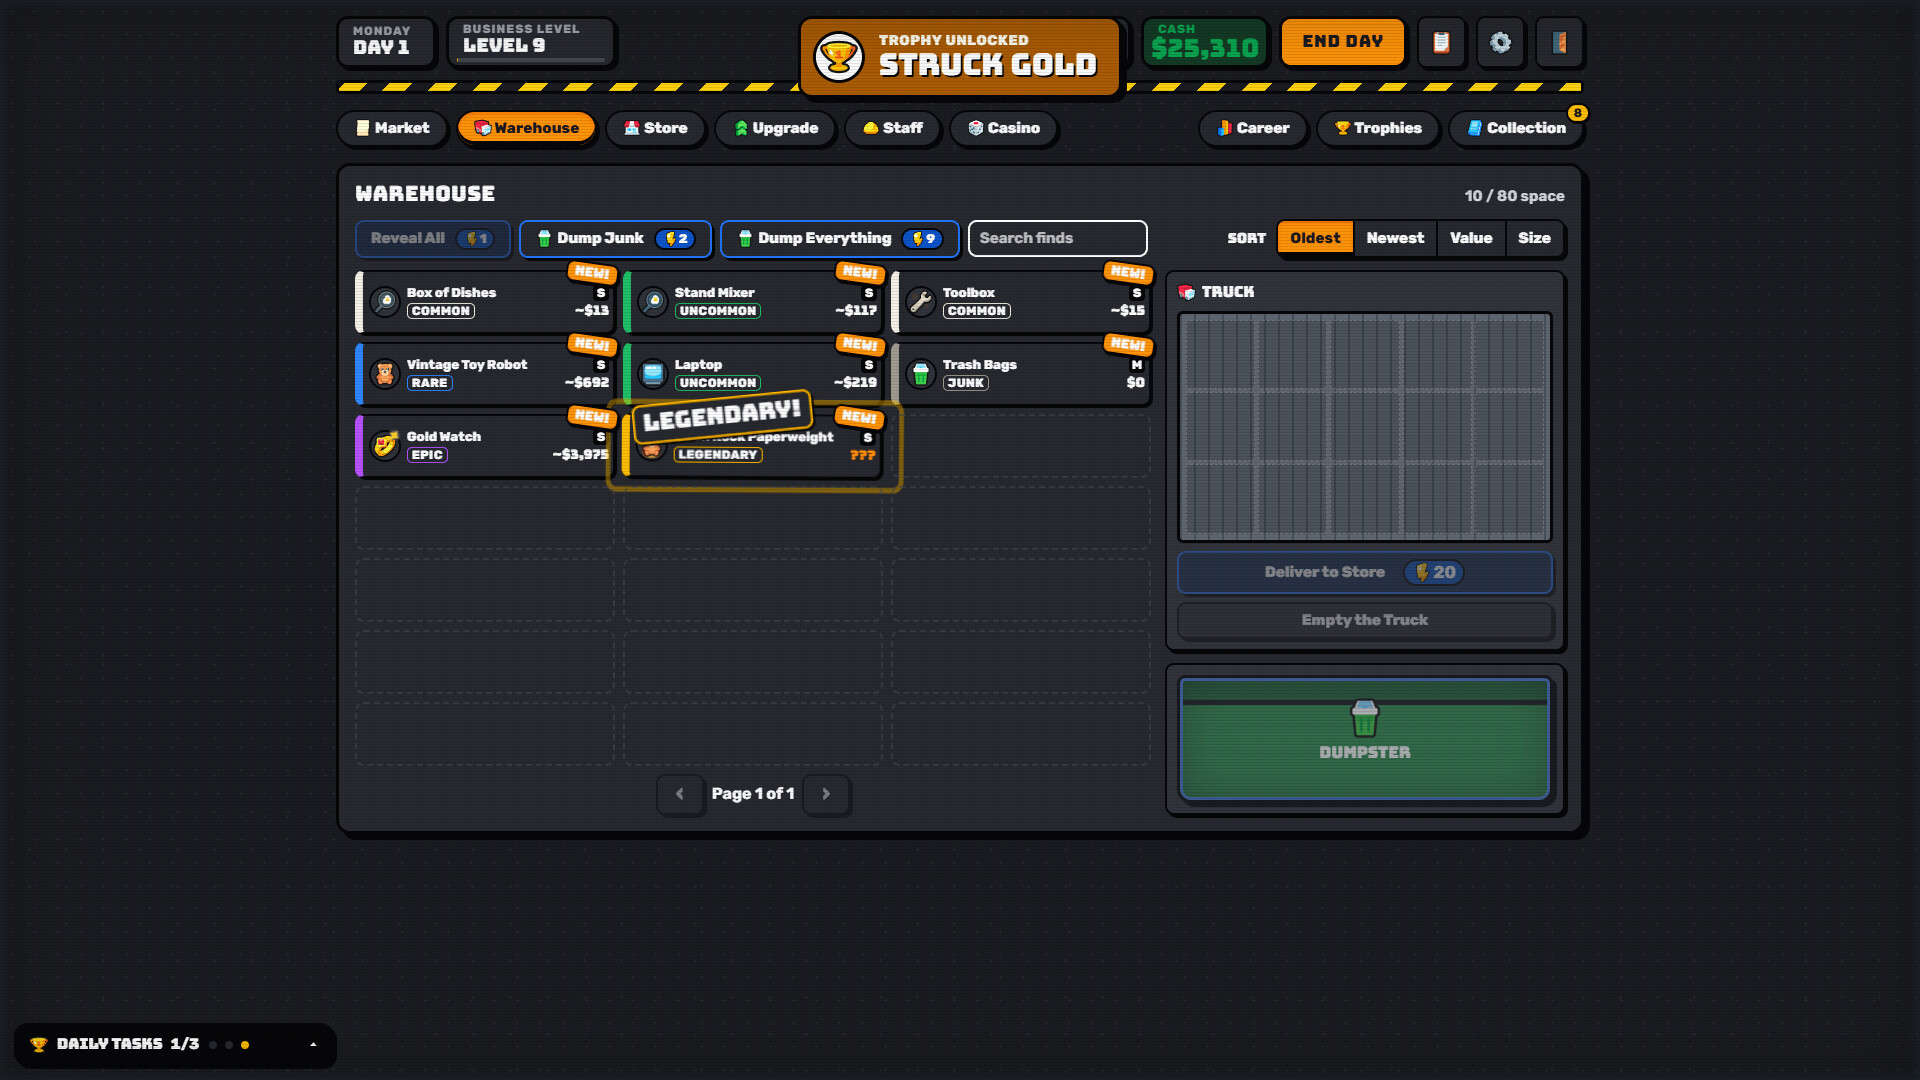Click the Stand Mixer UNCOMMON badge
This screenshot has width=1920, height=1080.
(x=717, y=311)
